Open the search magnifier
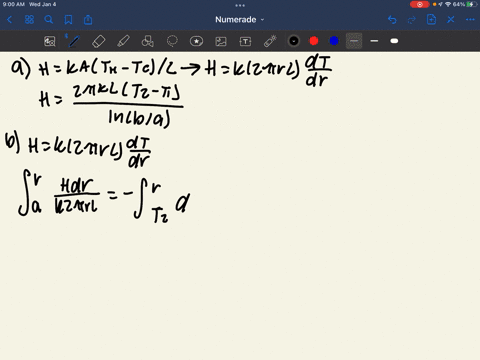The height and width of the screenshot is (360, 480). click(x=49, y=20)
